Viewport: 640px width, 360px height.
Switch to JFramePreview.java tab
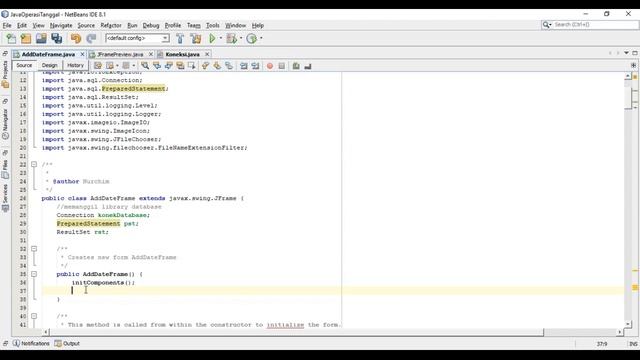coord(120,54)
